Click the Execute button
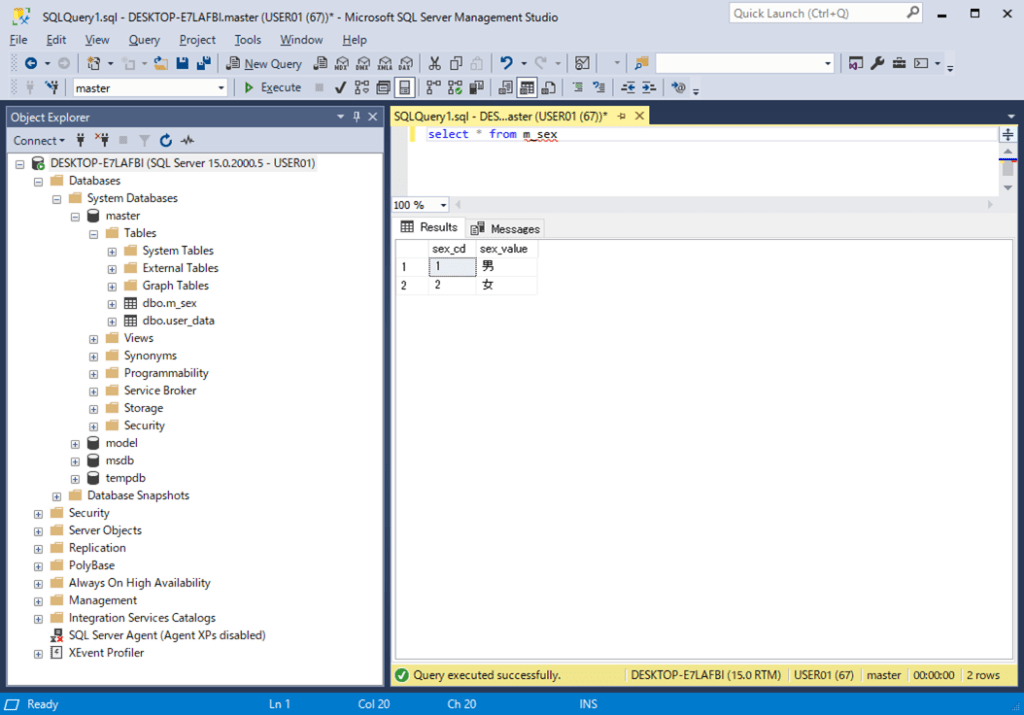This screenshot has height=715, width=1024. coord(272,88)
